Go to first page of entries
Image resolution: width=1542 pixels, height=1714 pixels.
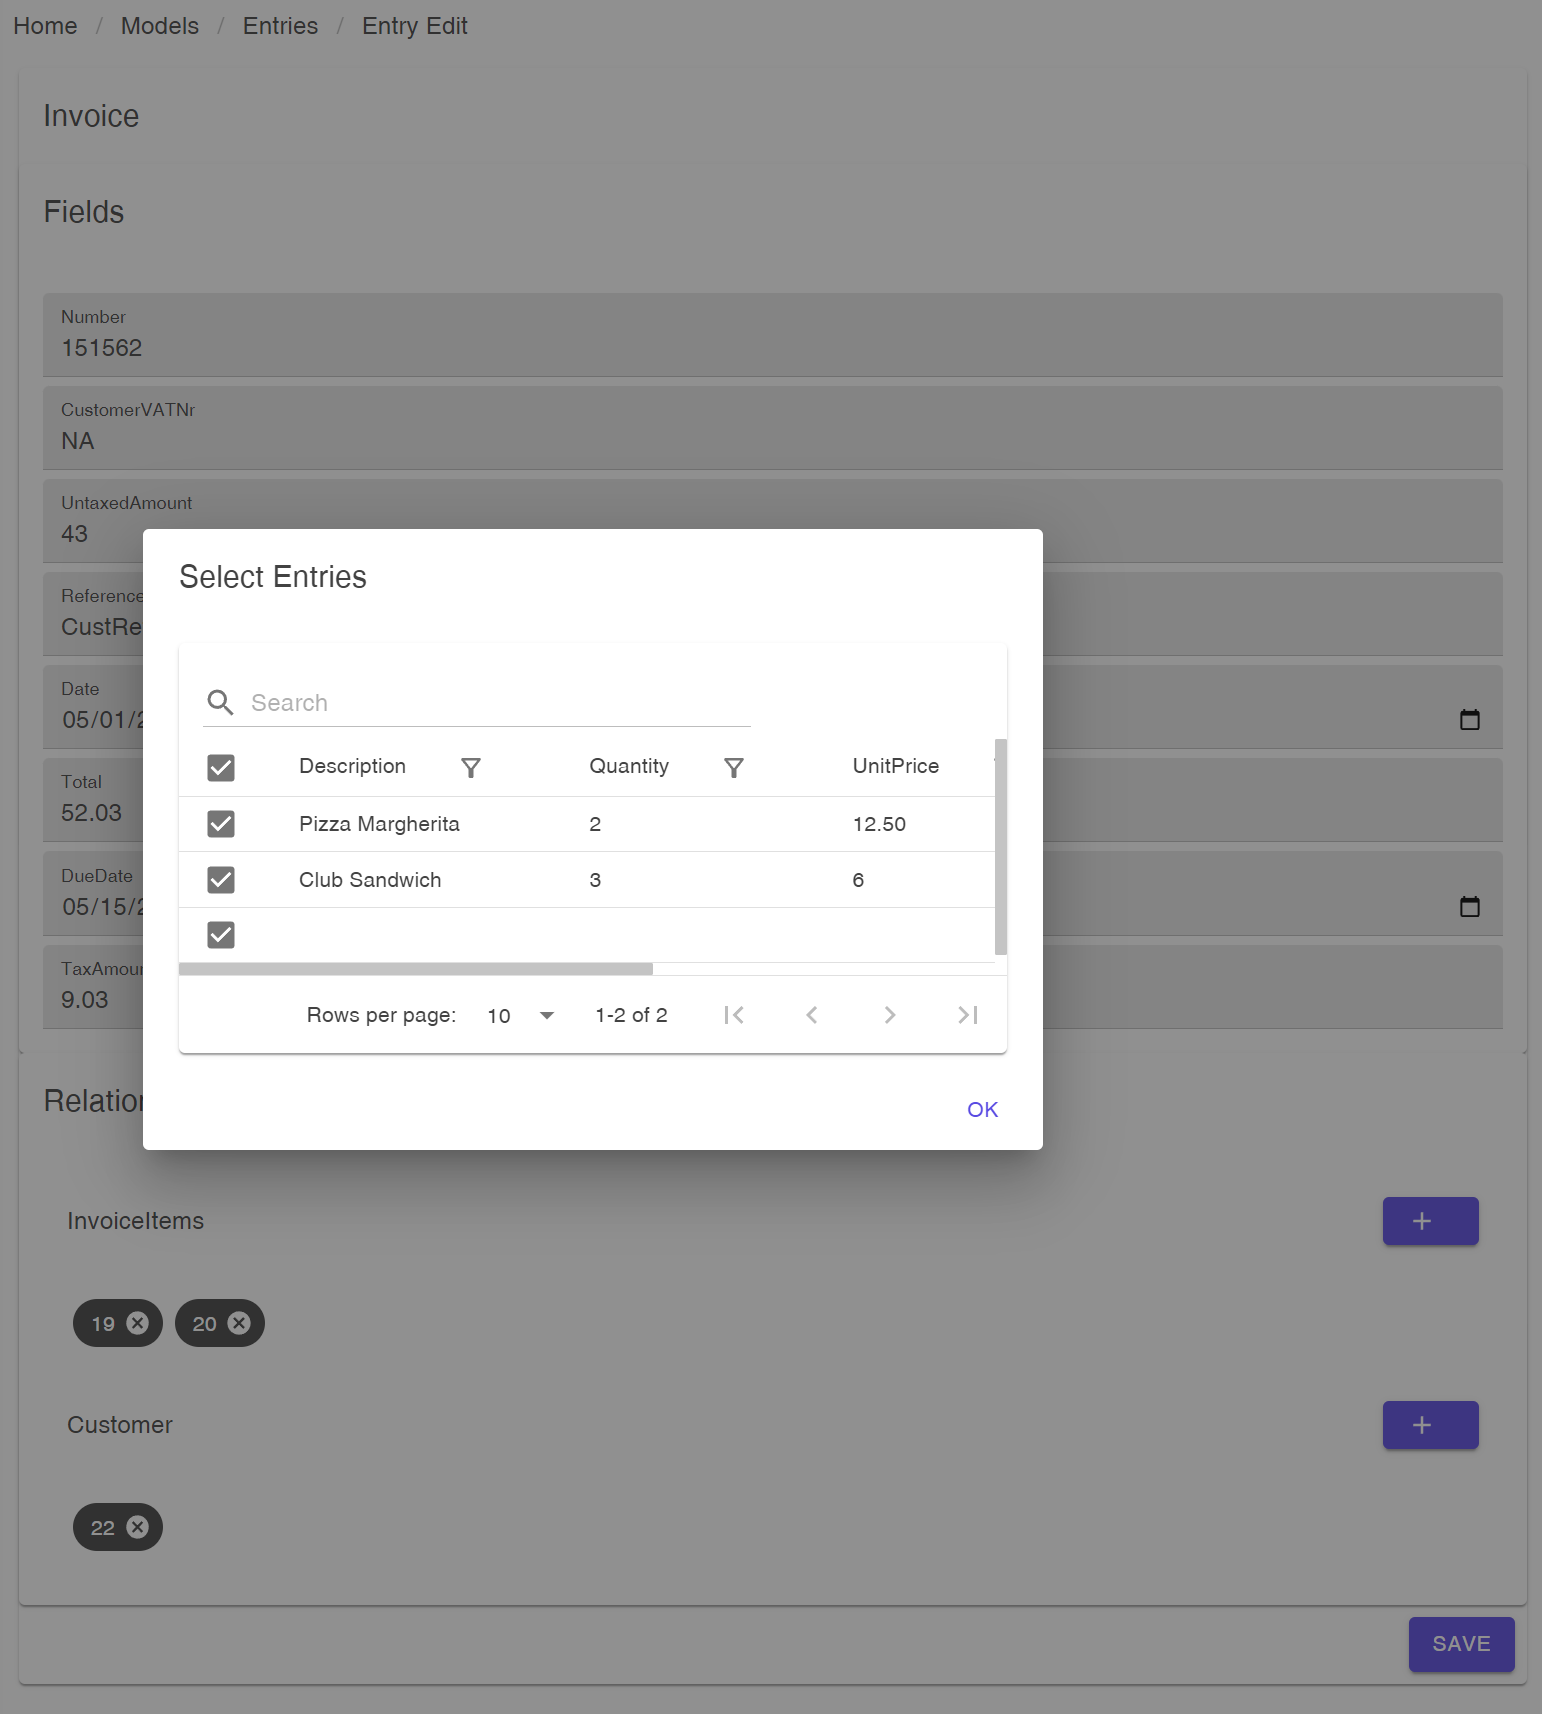click(734, 1015)
